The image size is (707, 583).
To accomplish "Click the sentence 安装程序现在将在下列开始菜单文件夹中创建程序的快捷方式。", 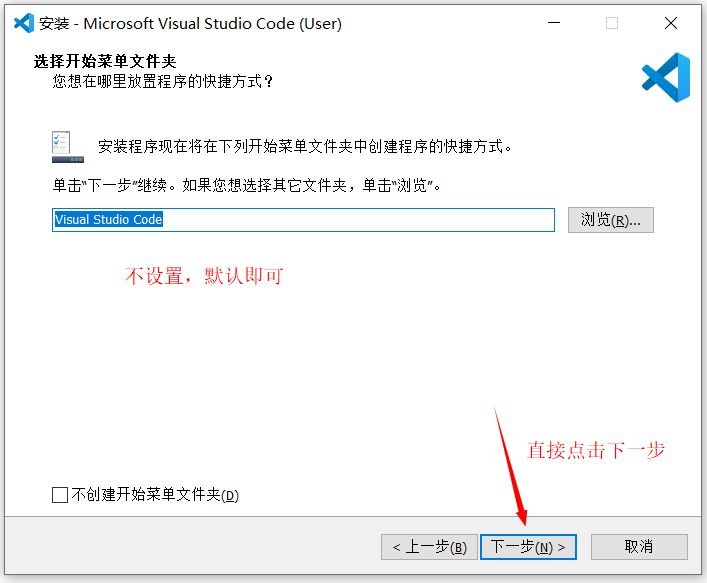I will [305, 146].
